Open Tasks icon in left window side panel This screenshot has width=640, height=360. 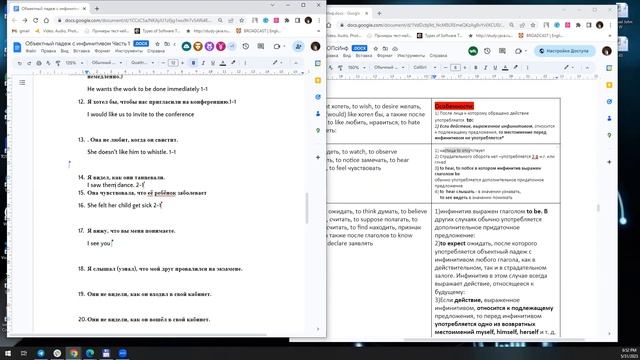[x=318, y=97]
